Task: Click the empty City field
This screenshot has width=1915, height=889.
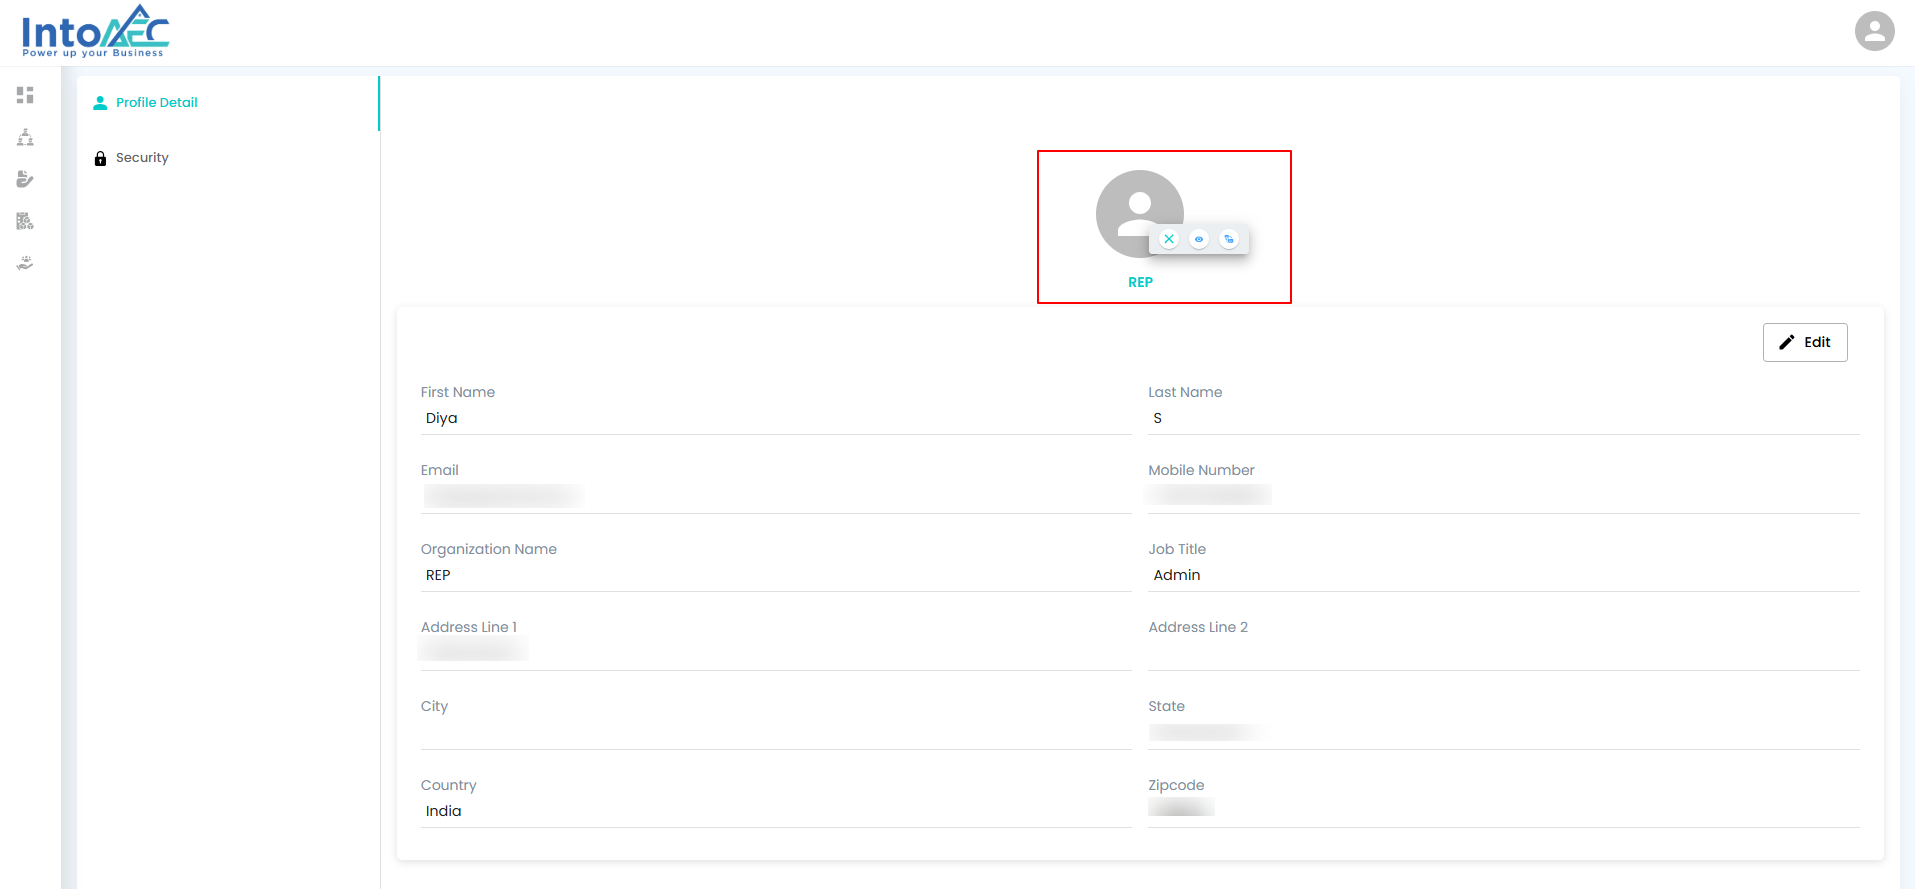Action: 776,733
